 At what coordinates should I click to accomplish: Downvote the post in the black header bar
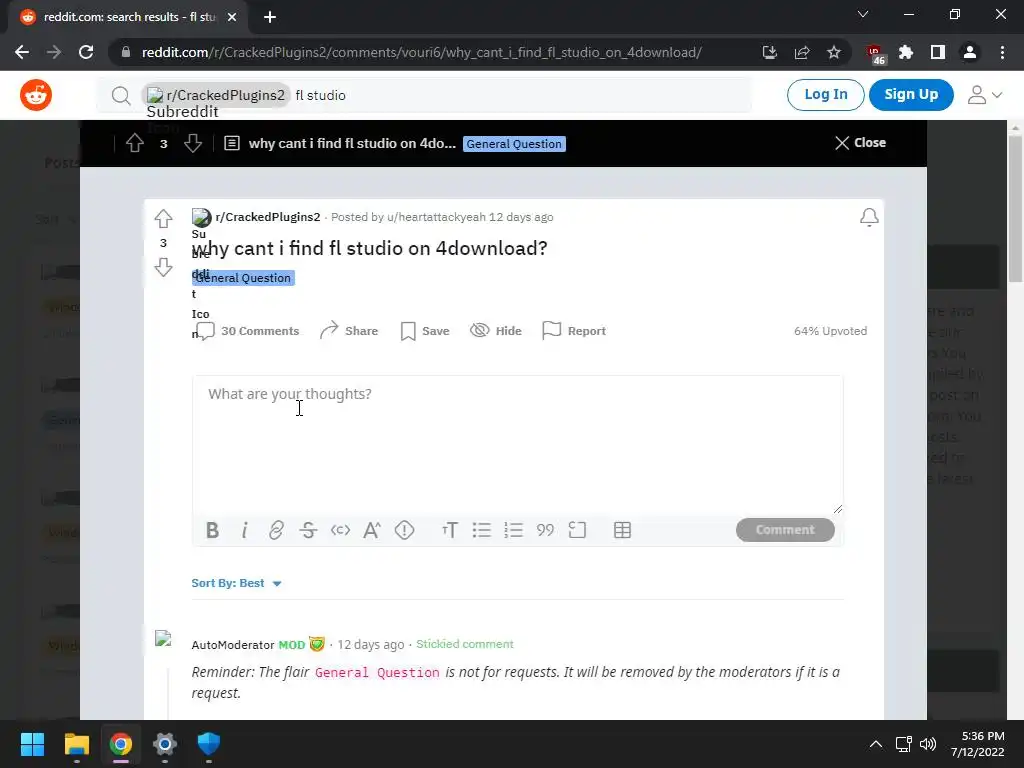(193, 143)
